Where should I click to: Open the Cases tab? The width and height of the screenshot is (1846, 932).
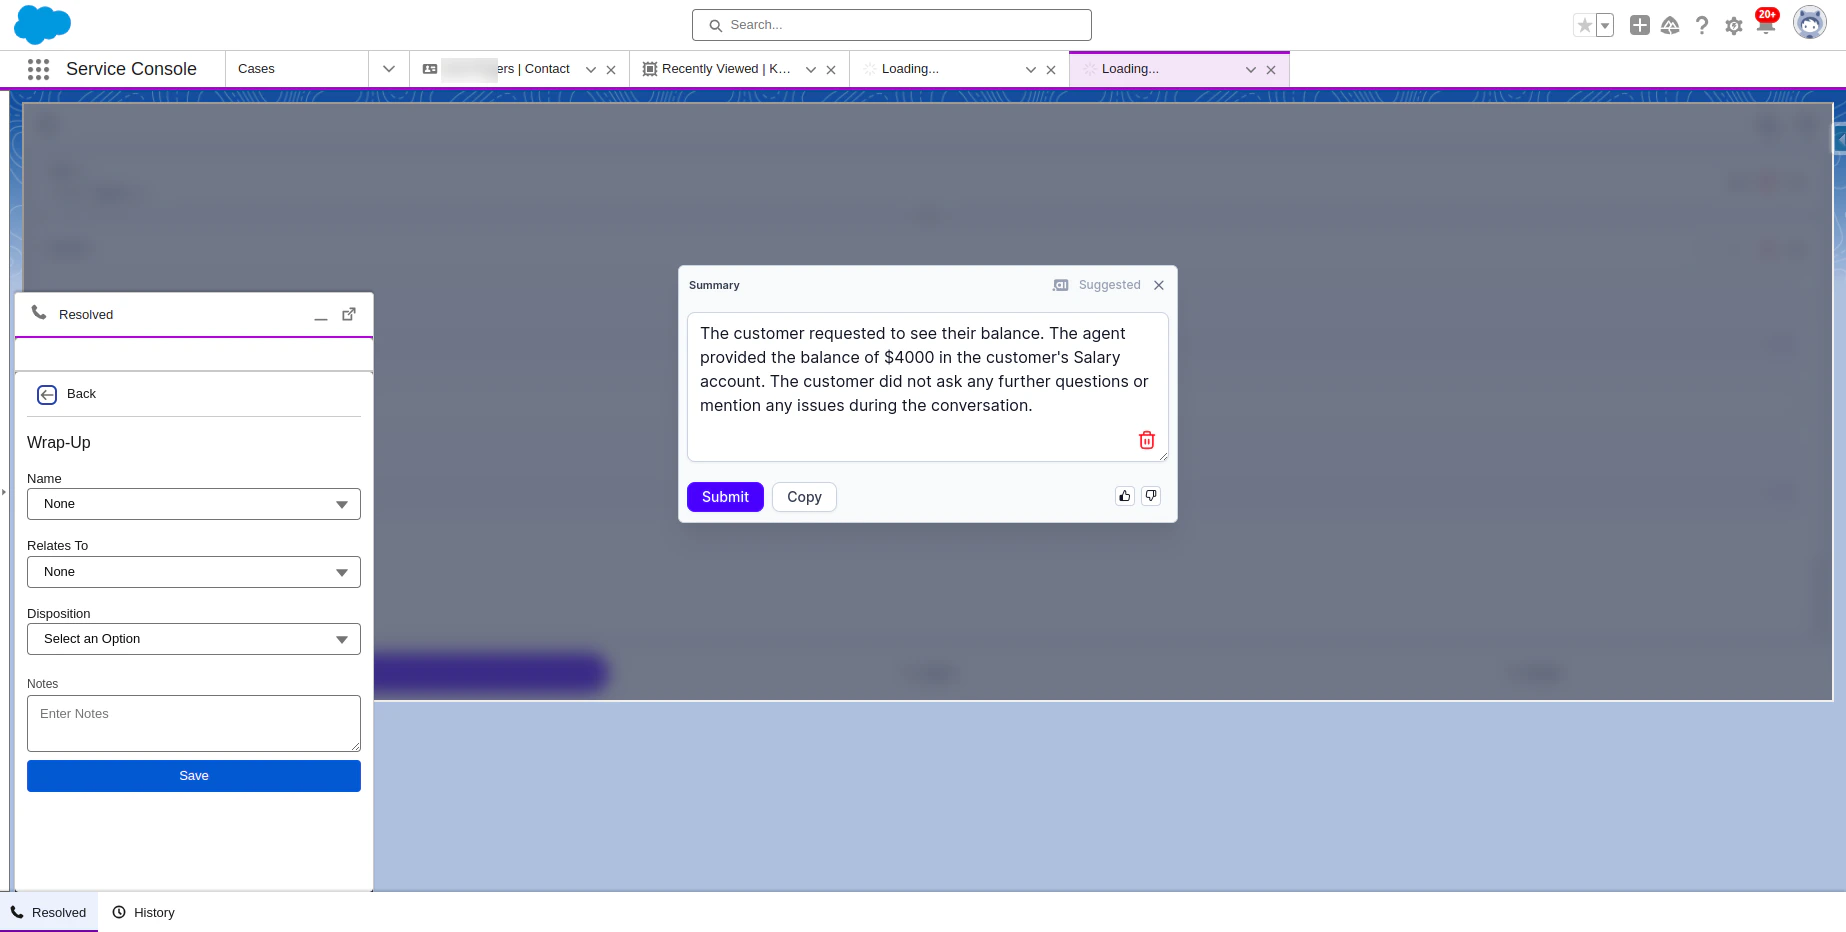pyautogui.click(x=256, y=69)
